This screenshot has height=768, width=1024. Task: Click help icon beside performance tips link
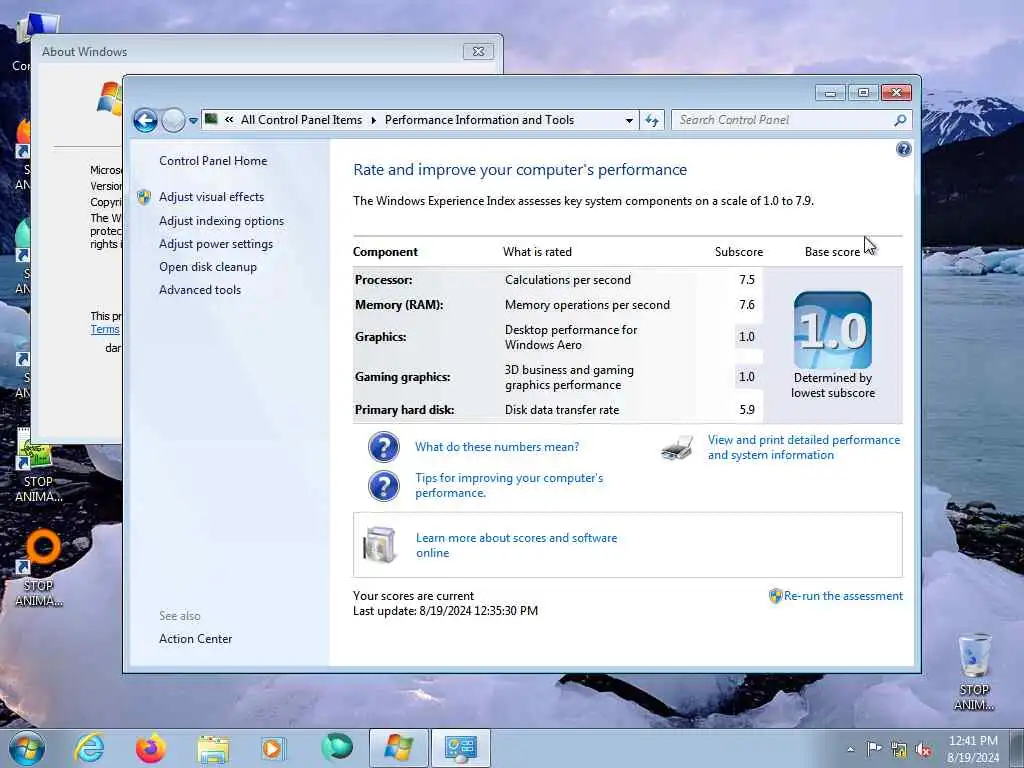[x=384, y=487]
